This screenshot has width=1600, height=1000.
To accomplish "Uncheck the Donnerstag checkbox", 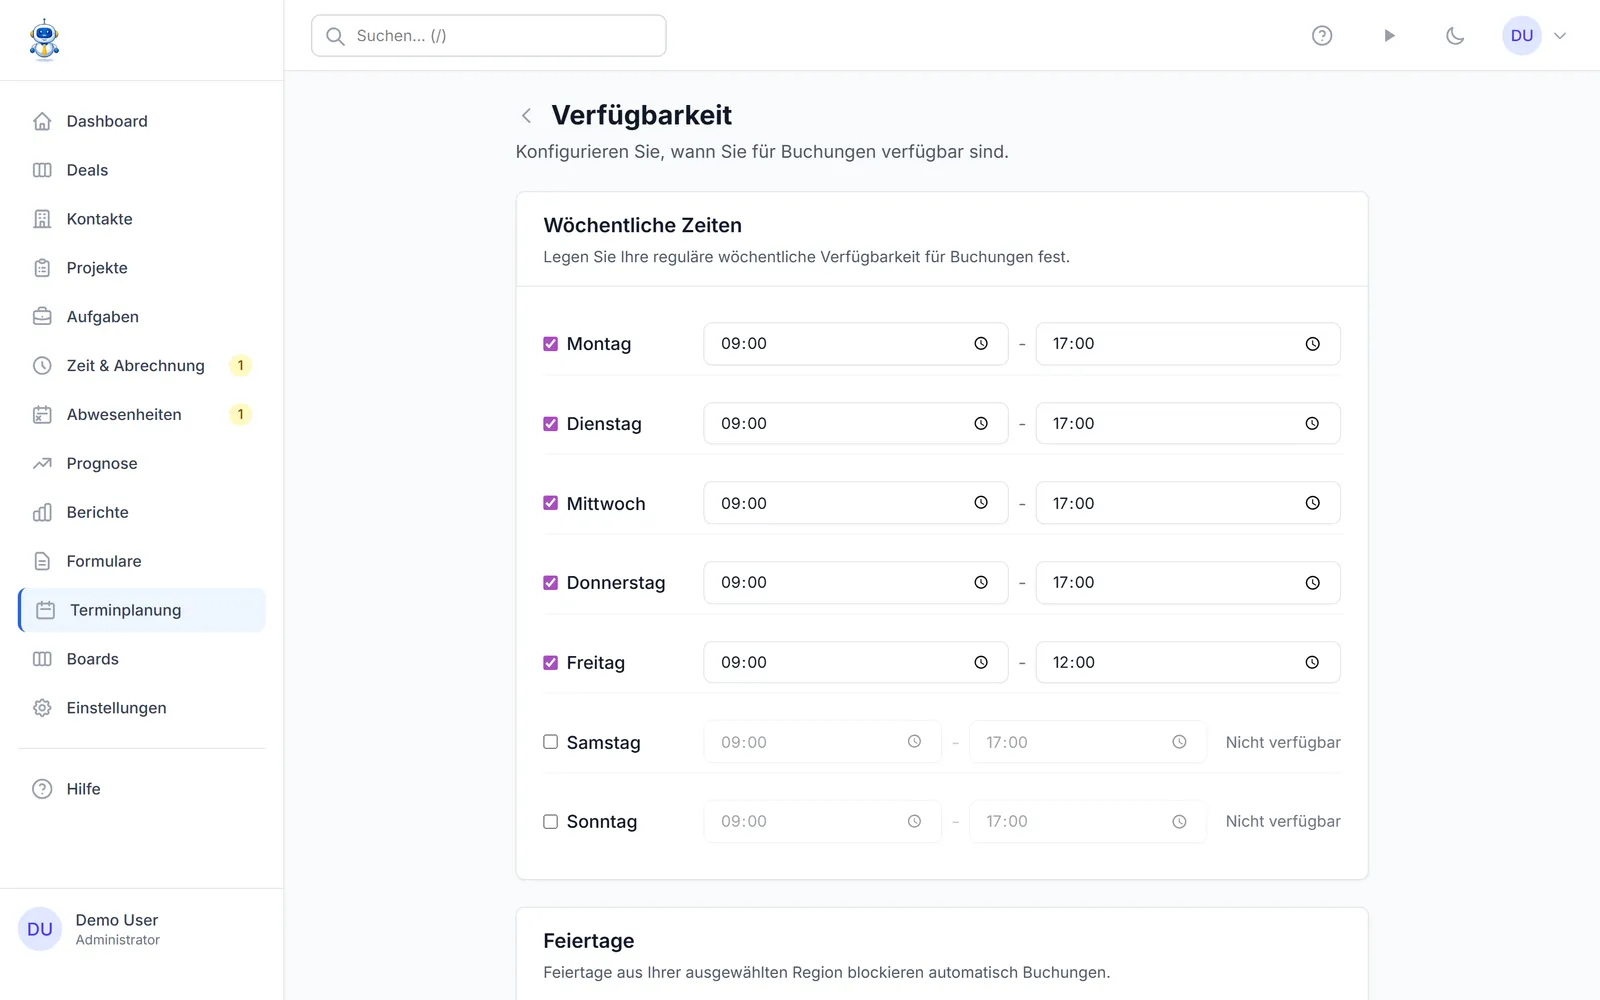I will 550,583.
